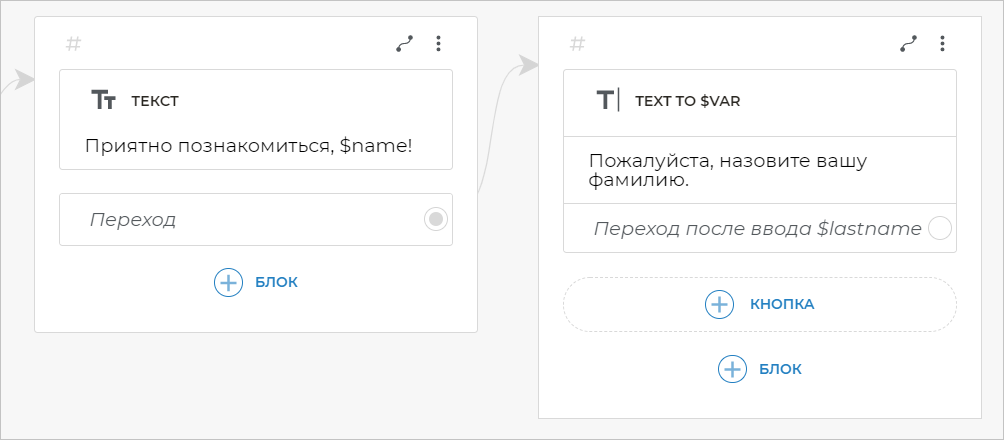Edit the text 'Приятно познакомиться, $name!'
The height and width of the screenshot is (440, 1004).
click(x=249, y=146)
